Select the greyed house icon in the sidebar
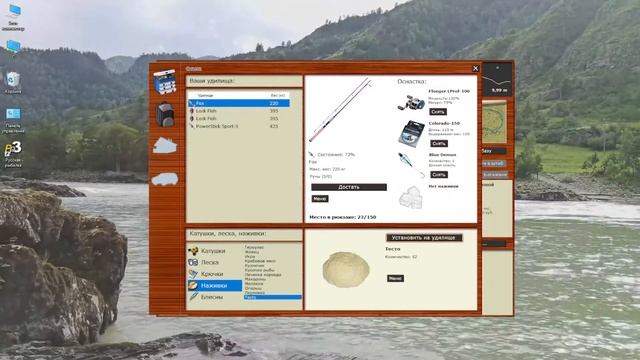The width and height of the screenshot is (640, 360). [x=165, y=145]
